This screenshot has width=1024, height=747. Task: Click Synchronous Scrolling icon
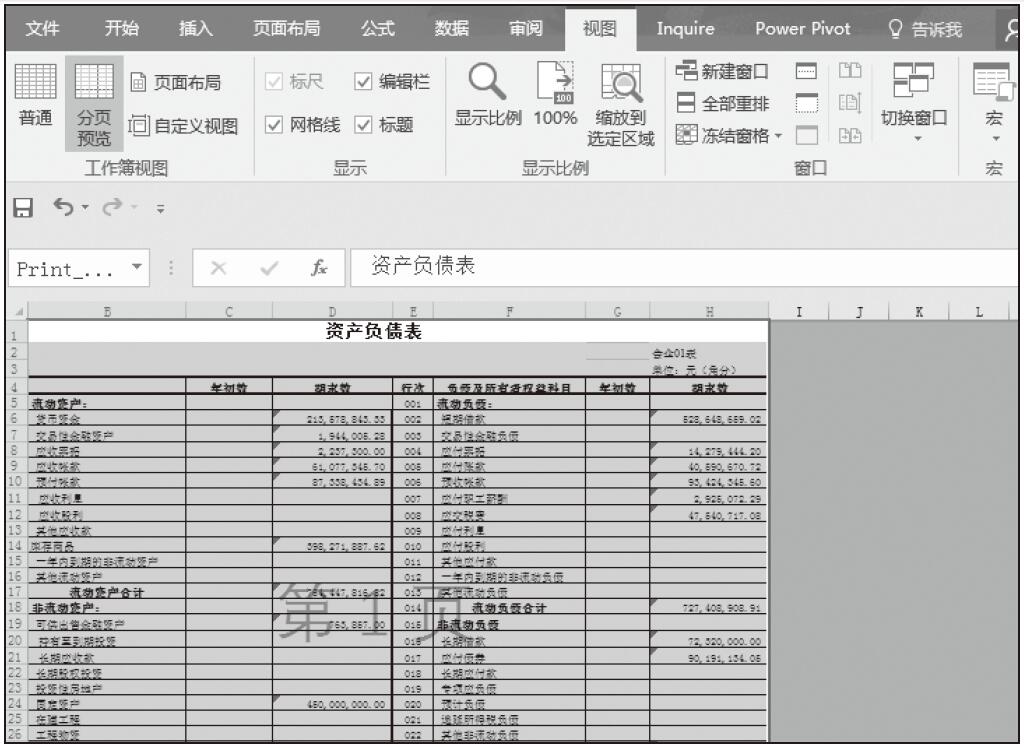click(x=850, y=103)
